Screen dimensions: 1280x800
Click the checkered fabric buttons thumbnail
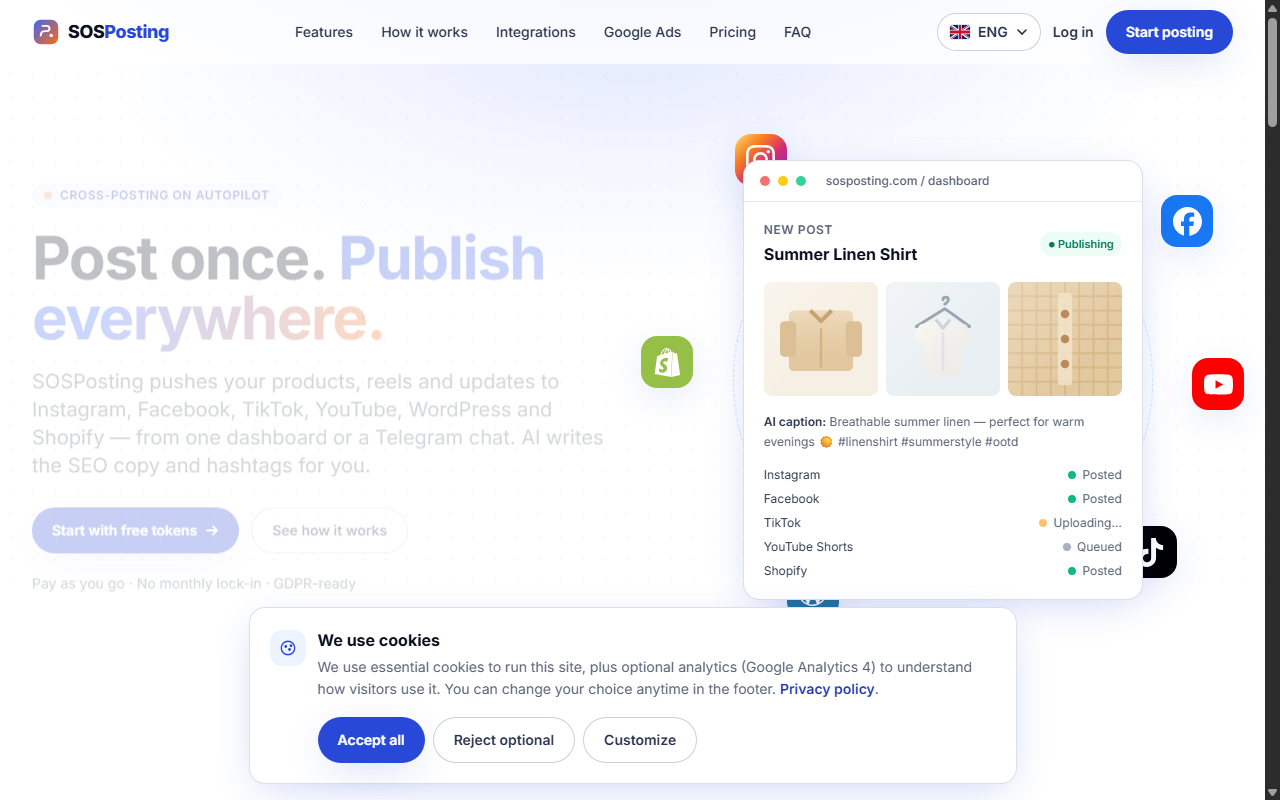coord(1065,339)
